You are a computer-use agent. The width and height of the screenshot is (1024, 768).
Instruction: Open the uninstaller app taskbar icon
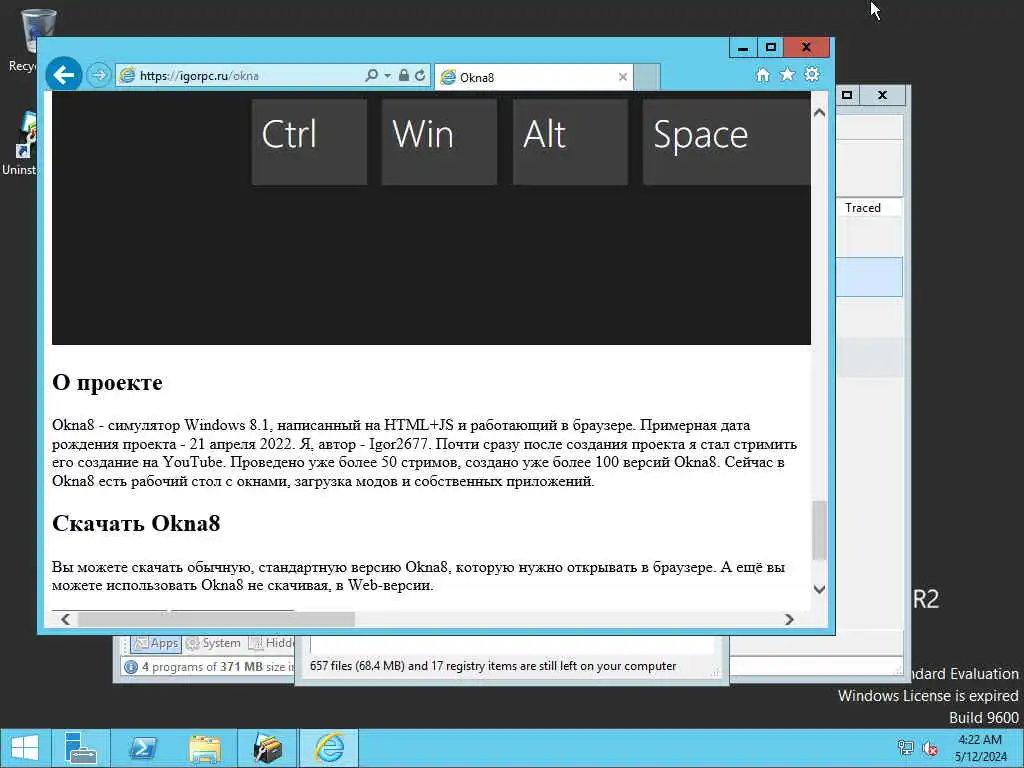[267, 748]
